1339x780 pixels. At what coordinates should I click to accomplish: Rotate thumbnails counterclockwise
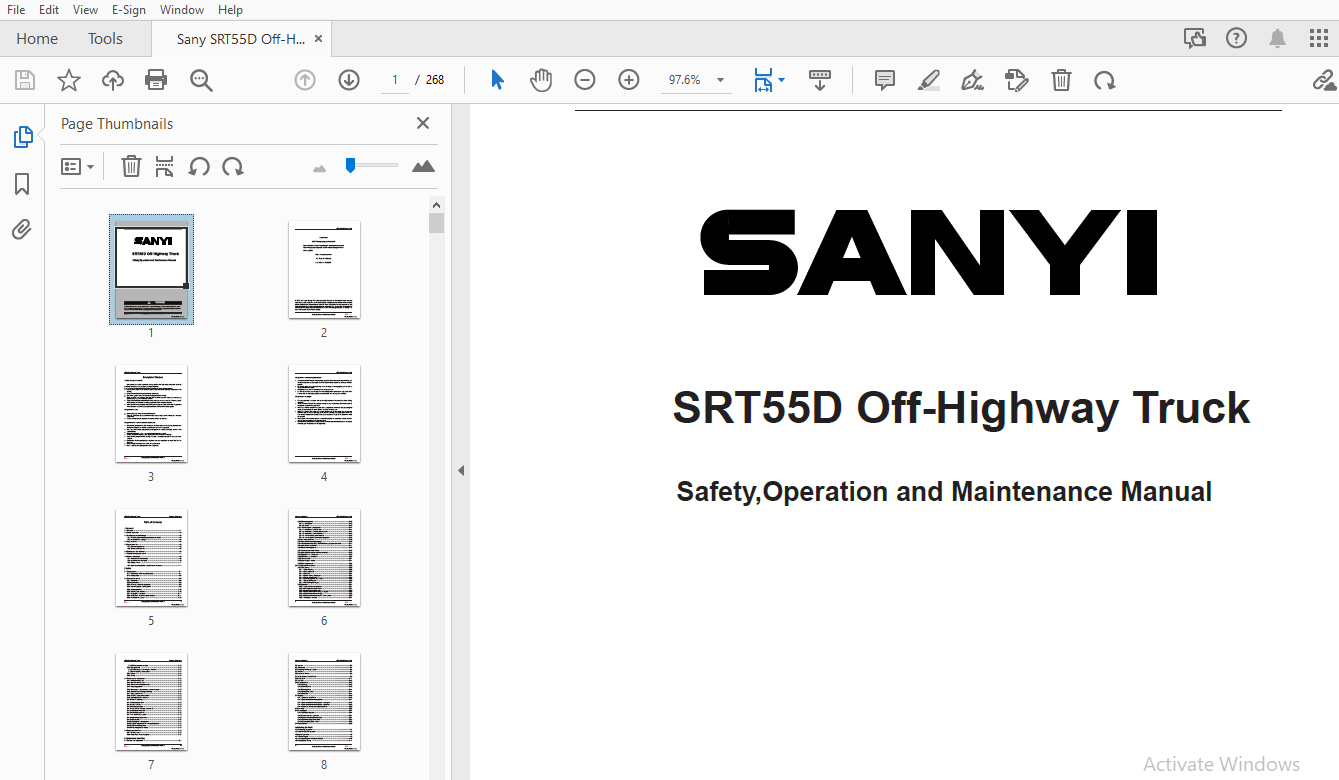199,167
